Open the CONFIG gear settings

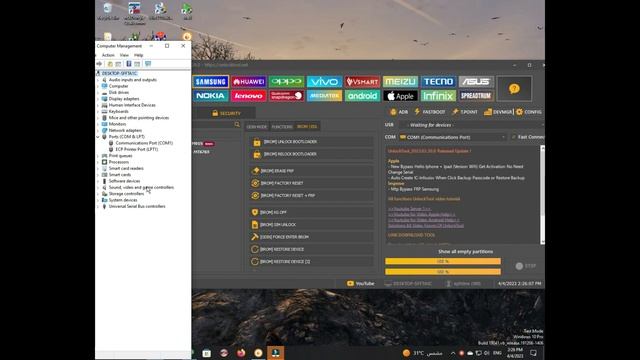pyautogui.click(x=529, y=112)
